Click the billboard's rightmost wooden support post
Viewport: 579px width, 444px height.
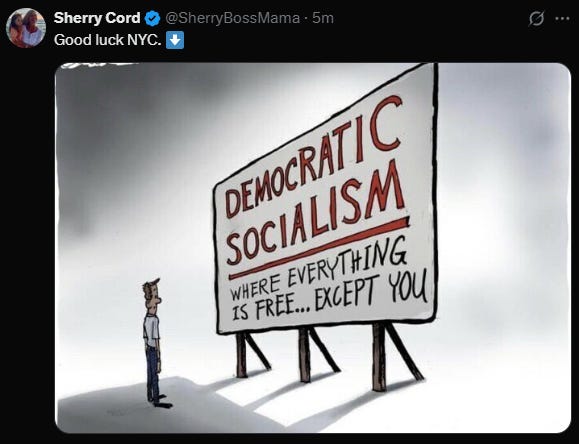379,357
